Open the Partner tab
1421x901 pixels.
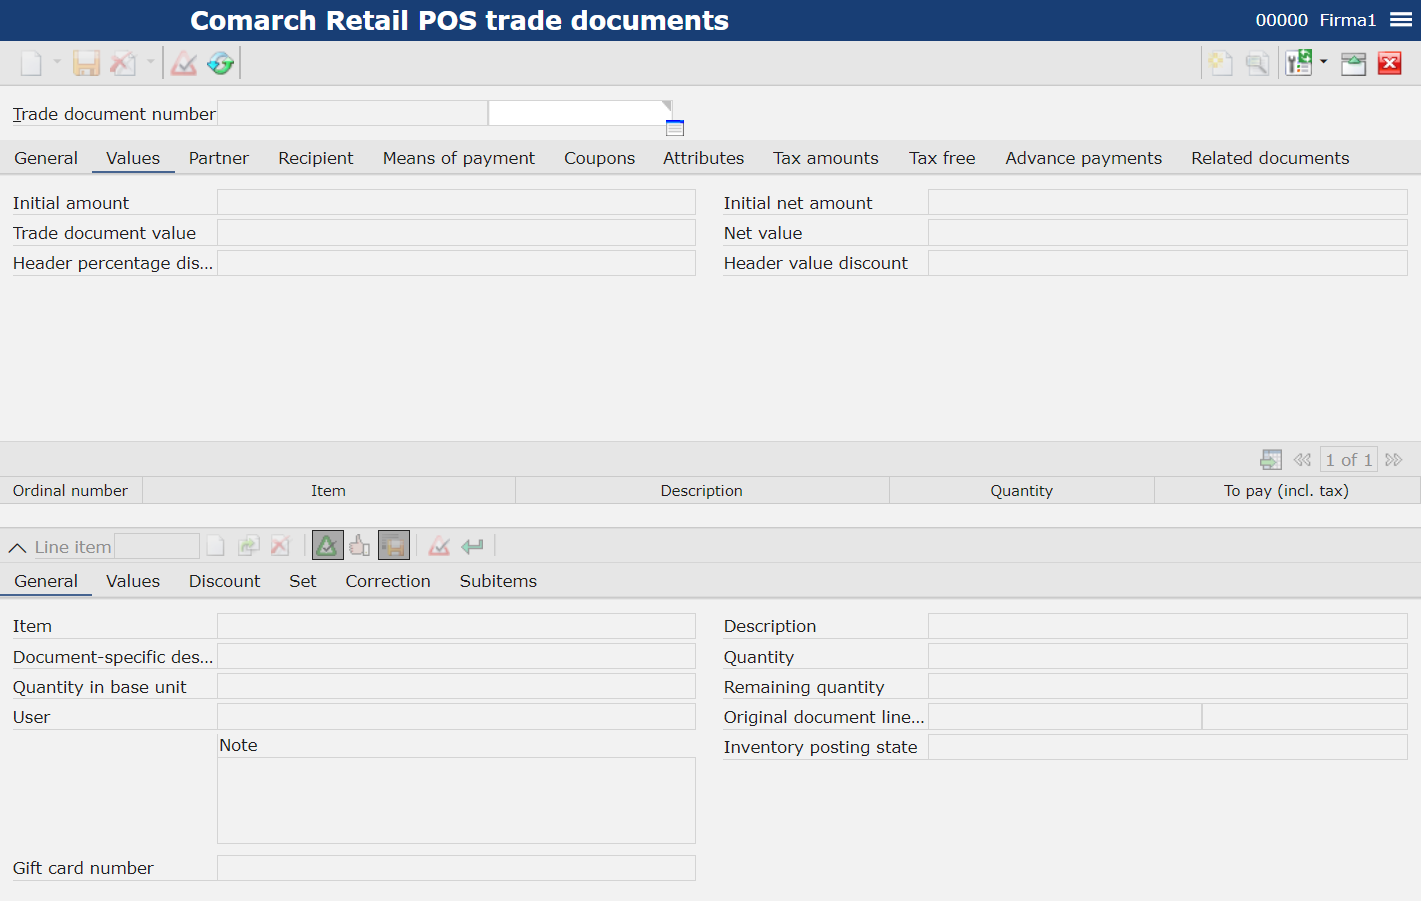(x=219, y=158)
